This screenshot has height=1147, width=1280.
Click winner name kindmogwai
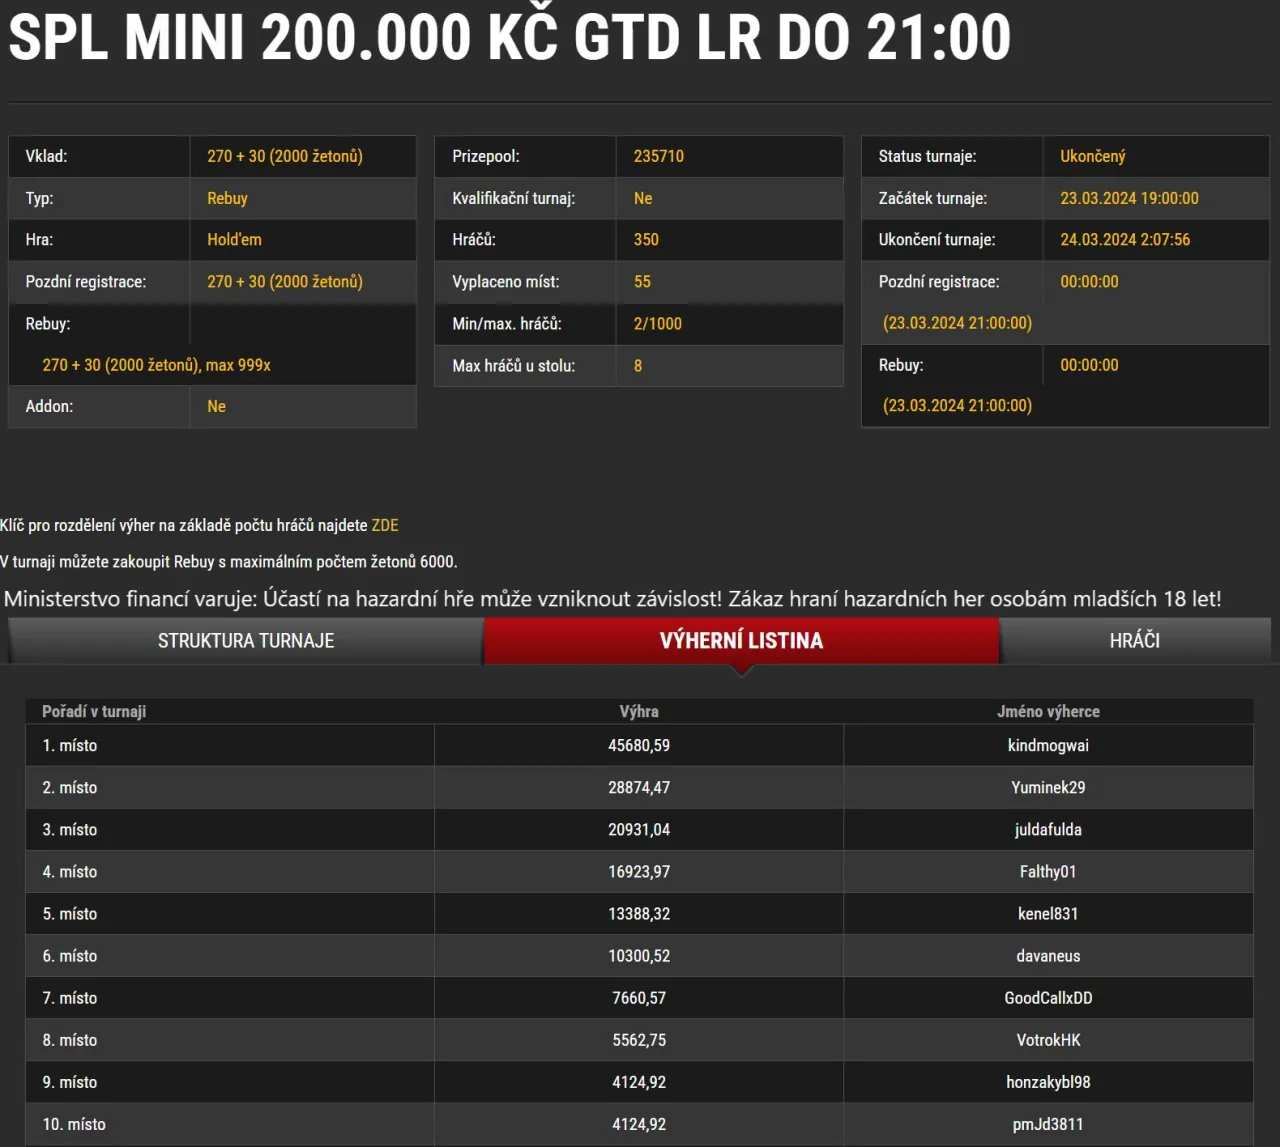pyautogui.click(x=1048, y=746)
